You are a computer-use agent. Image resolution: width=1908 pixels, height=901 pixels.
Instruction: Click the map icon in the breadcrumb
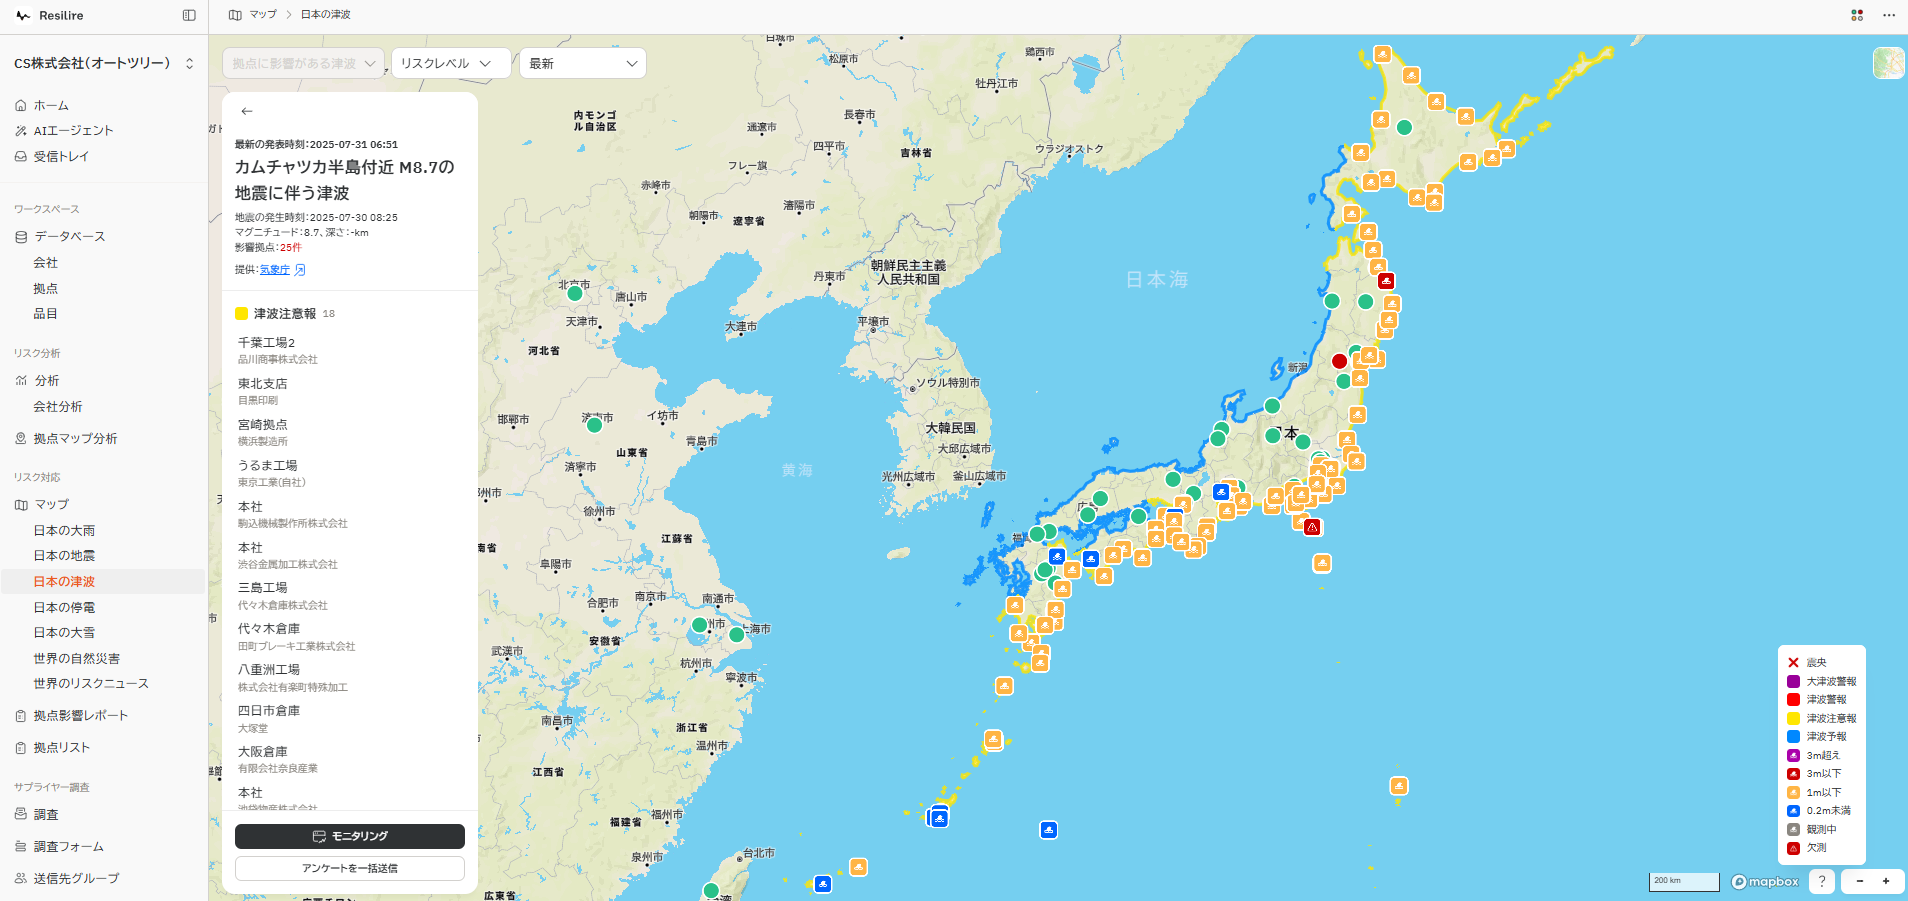(235, 15)
